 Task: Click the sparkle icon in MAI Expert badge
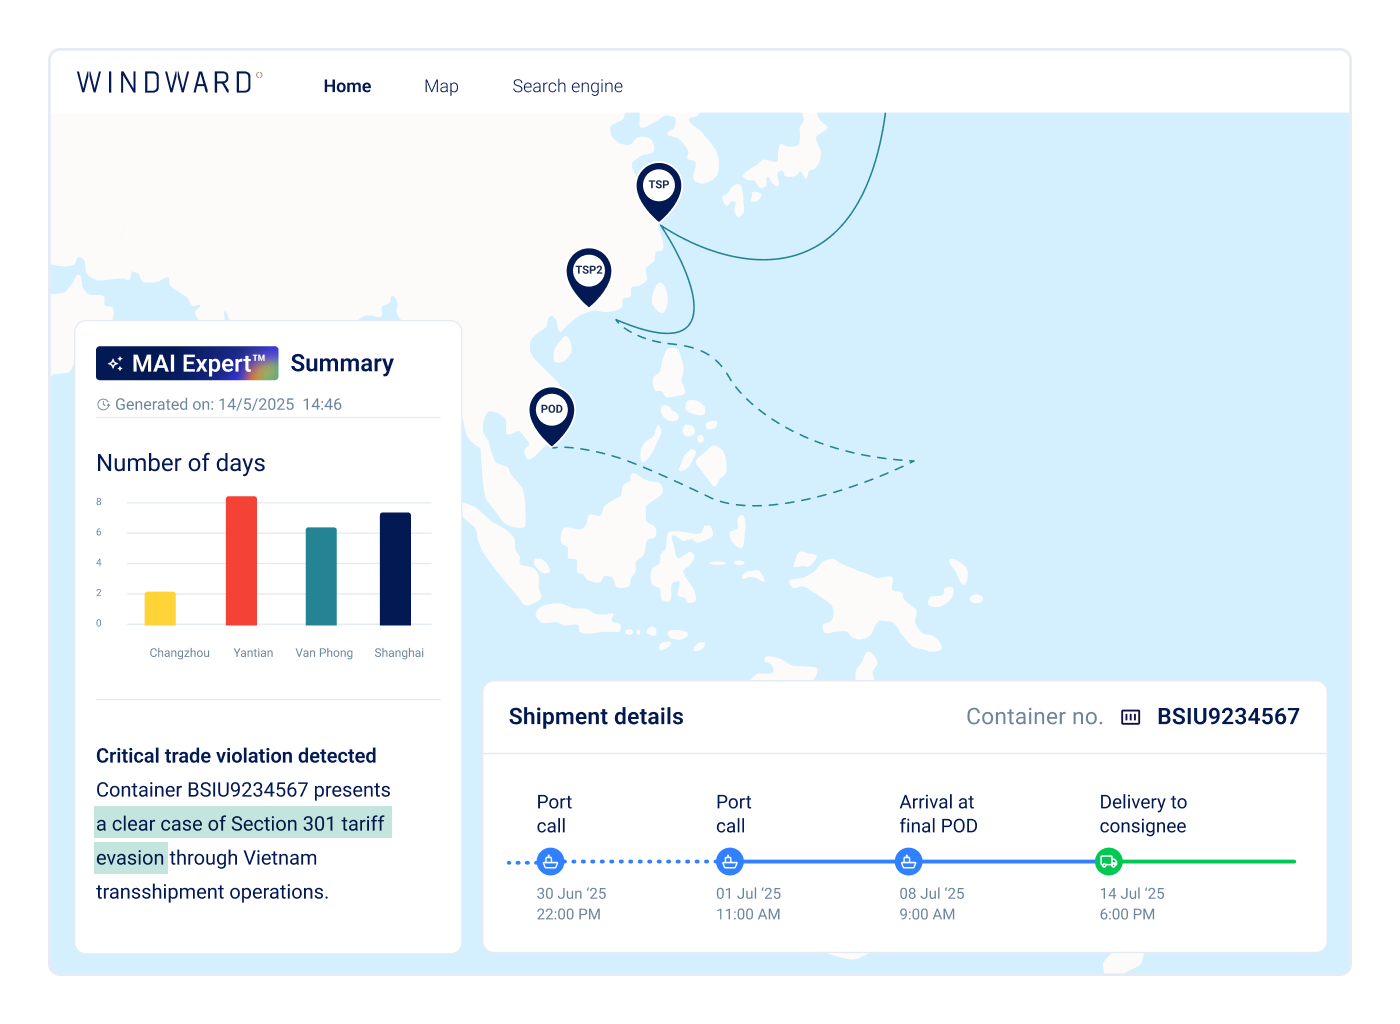[116, 364]
